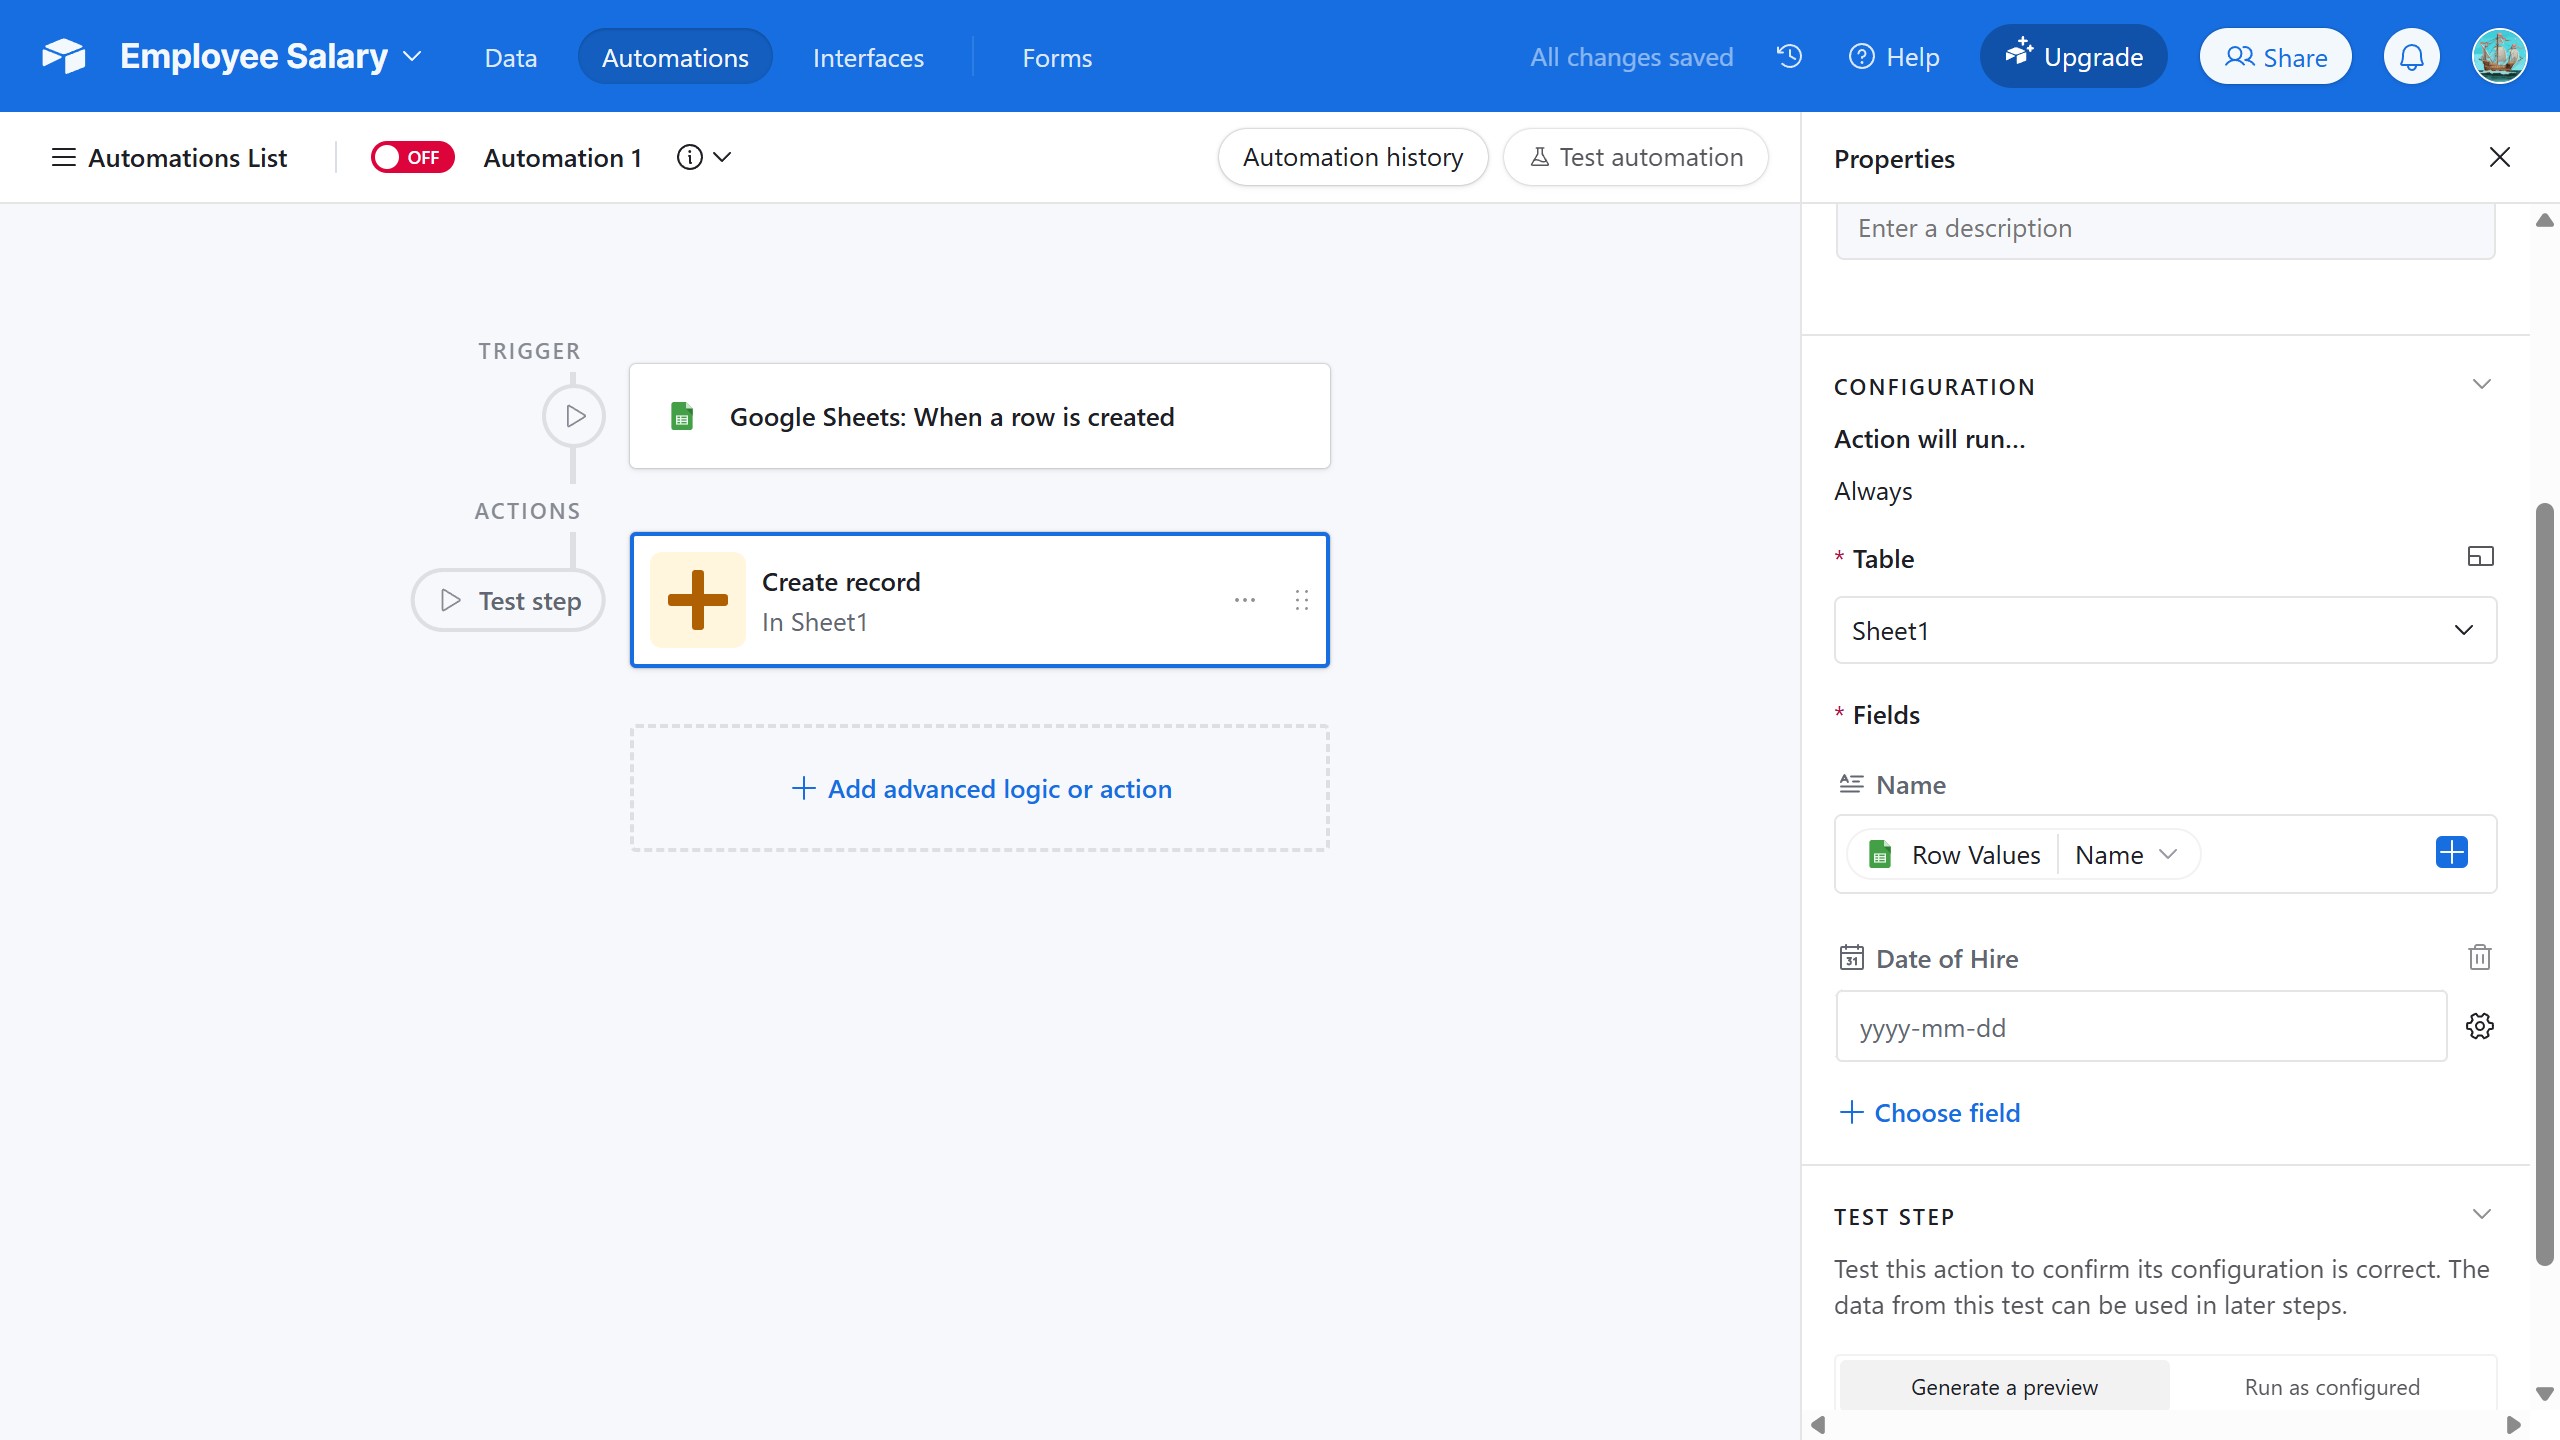Open the Sheet1 table dropdown
The height and width of the screenshot is (1440, 2560).
(2165, 630)
